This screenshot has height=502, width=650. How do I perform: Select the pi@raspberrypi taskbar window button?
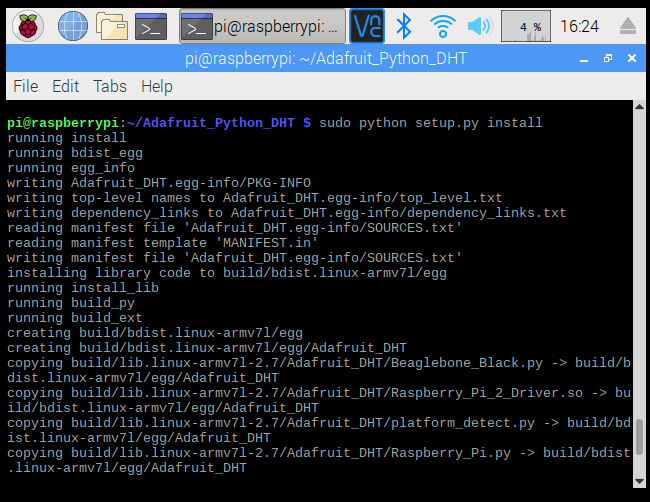262,27
